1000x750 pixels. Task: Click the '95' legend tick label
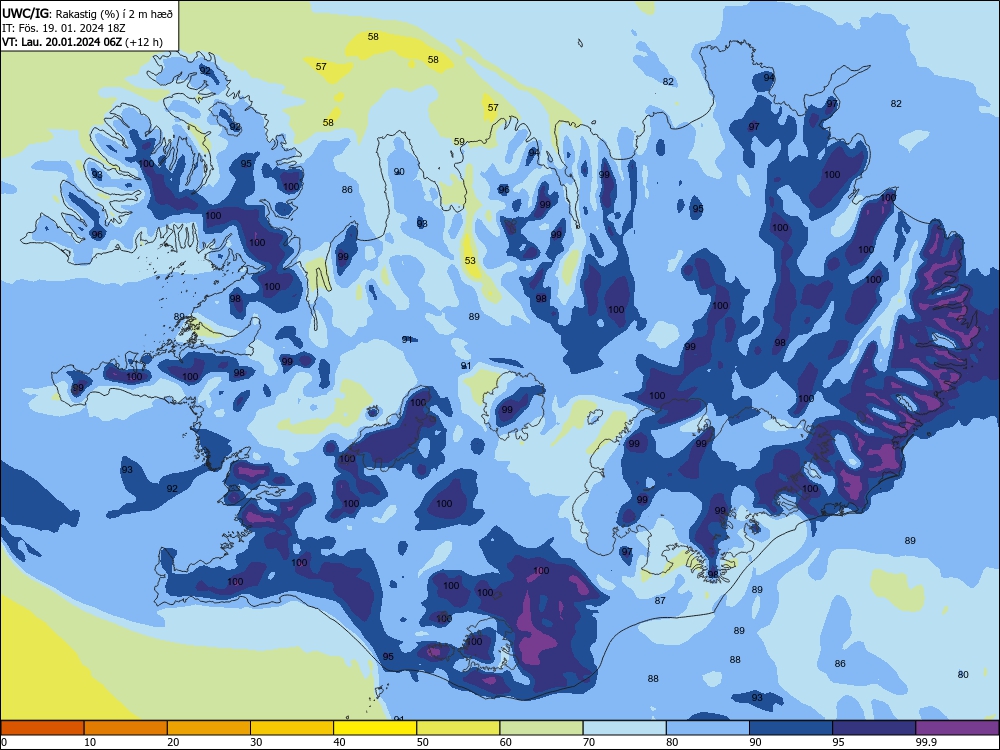point(838,742)
